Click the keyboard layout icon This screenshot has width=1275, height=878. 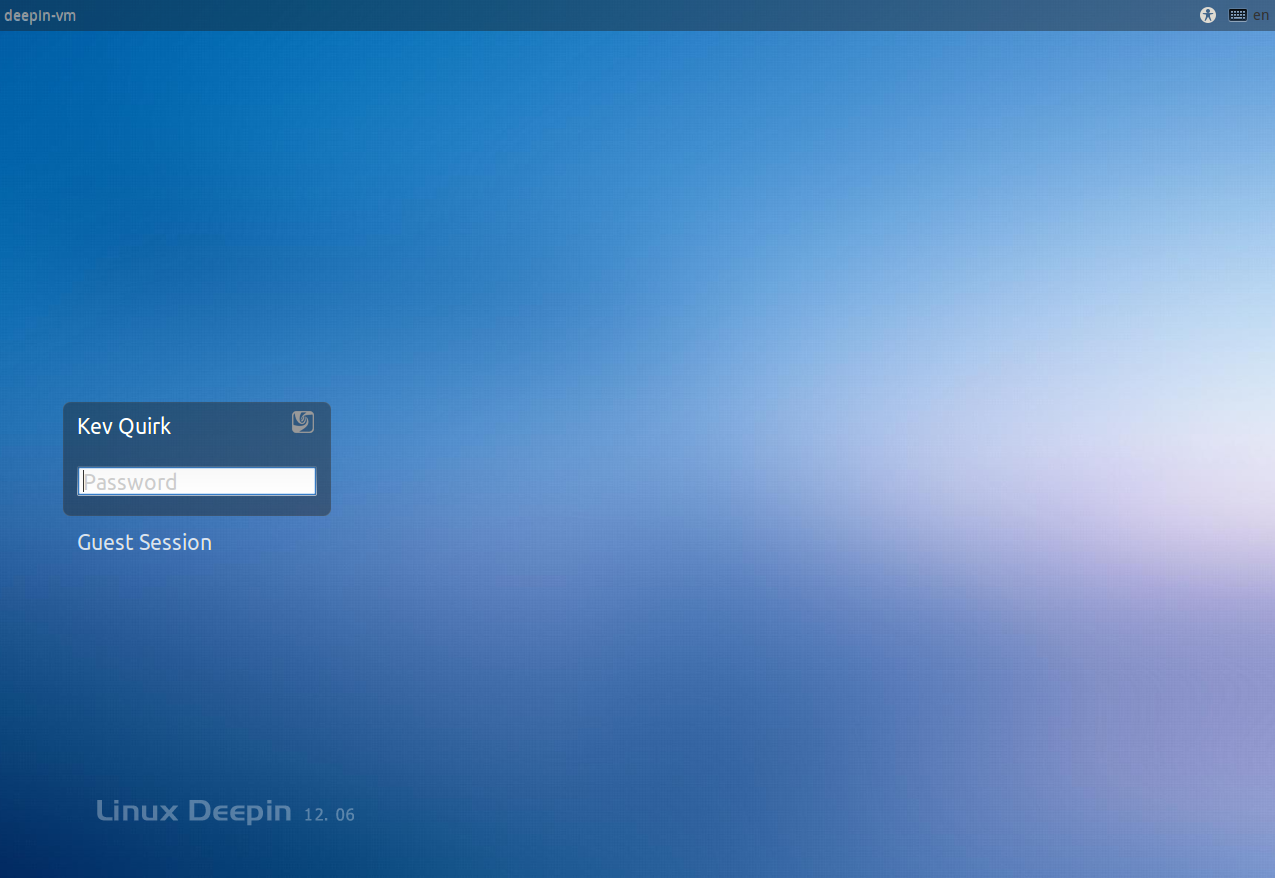[1238, 15]
